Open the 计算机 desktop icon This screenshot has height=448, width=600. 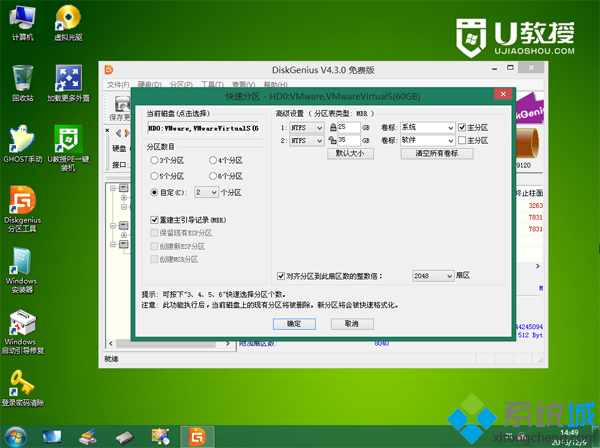pos(22,19)
